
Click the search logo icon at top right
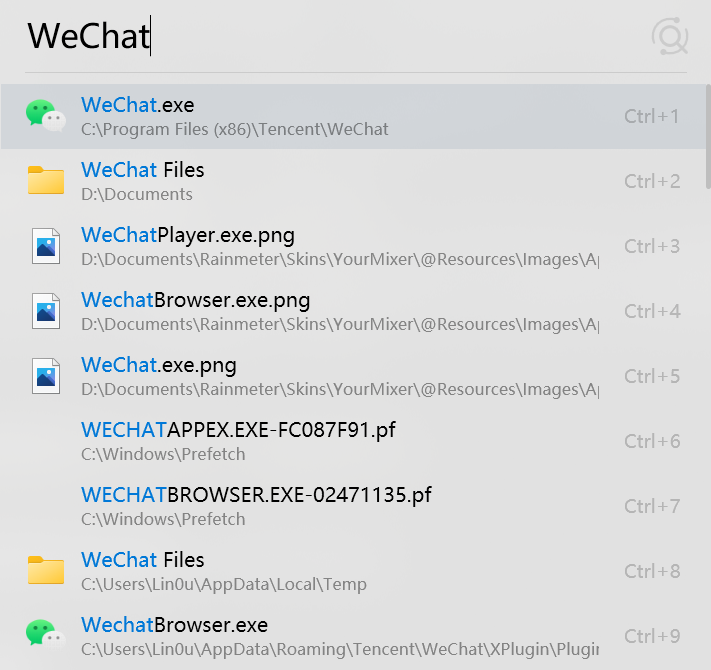pos(670,36)
